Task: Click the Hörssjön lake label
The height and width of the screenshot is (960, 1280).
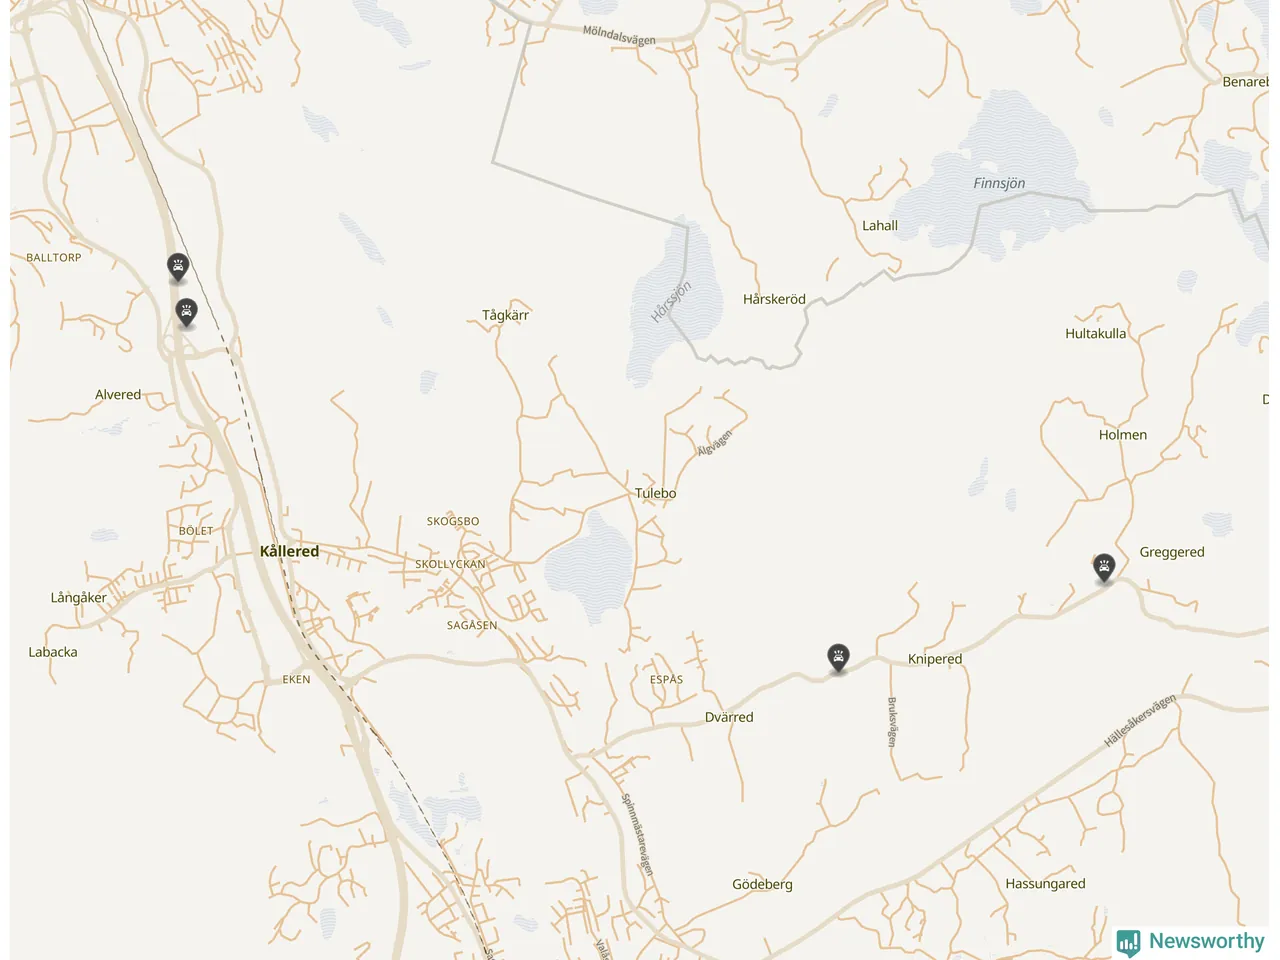Action: (671, 302)
